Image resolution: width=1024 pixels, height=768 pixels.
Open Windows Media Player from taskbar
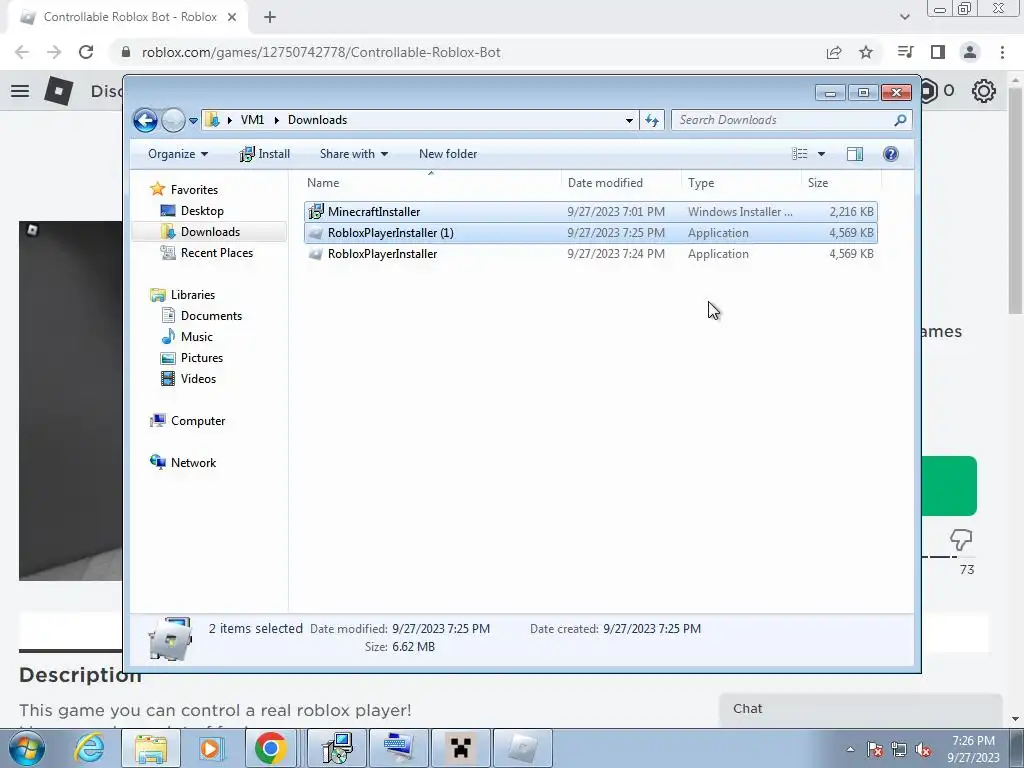tap(210, 748)
